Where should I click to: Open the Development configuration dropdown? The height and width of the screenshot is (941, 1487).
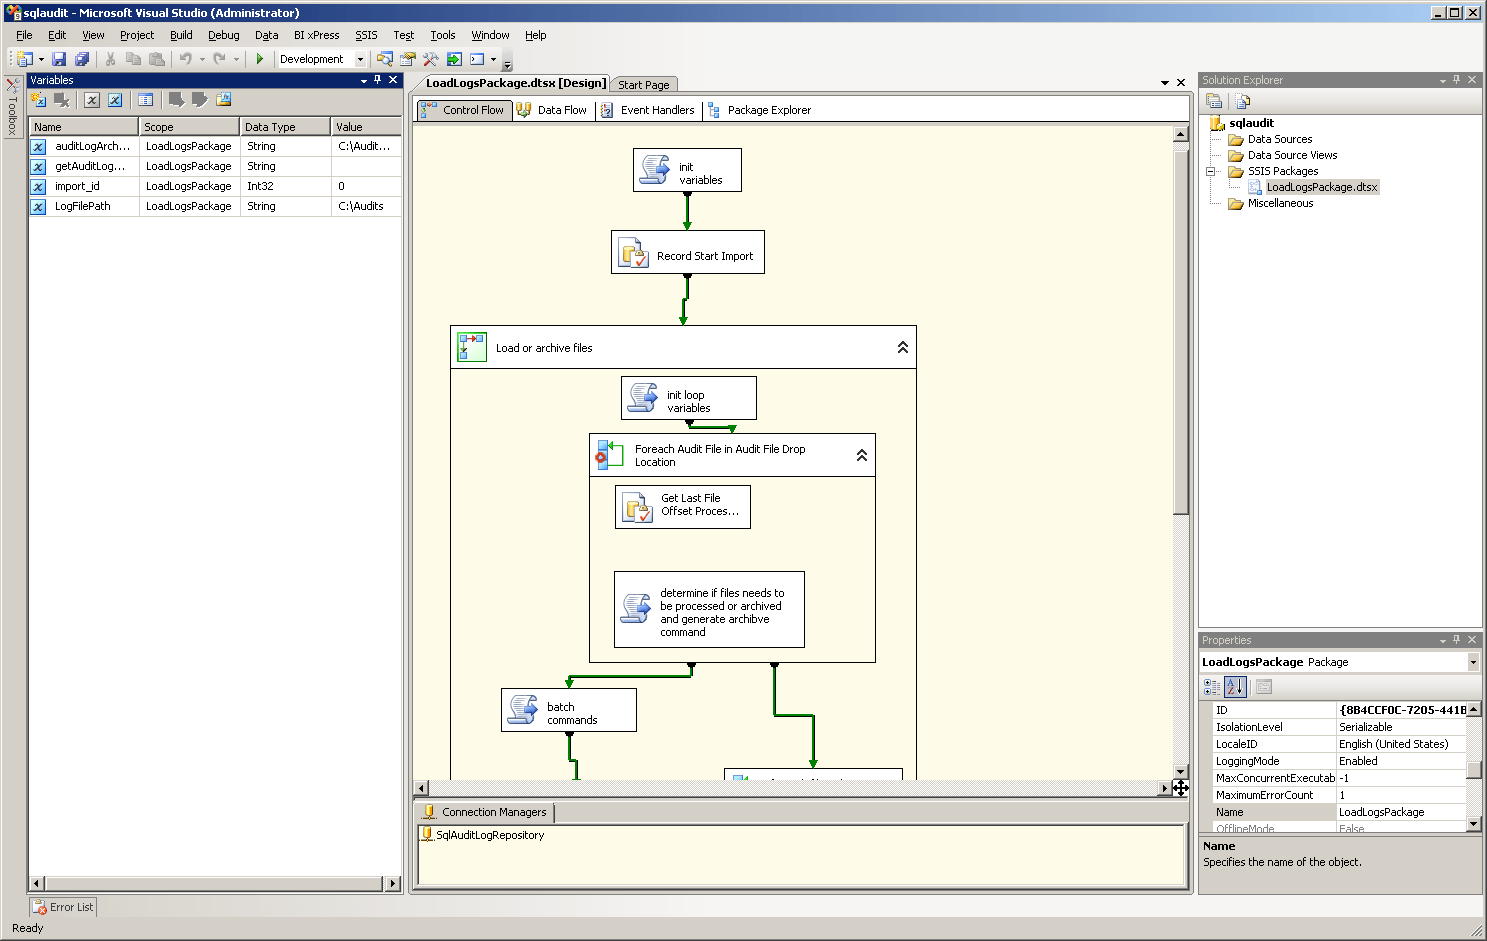(x=360, y=59)
